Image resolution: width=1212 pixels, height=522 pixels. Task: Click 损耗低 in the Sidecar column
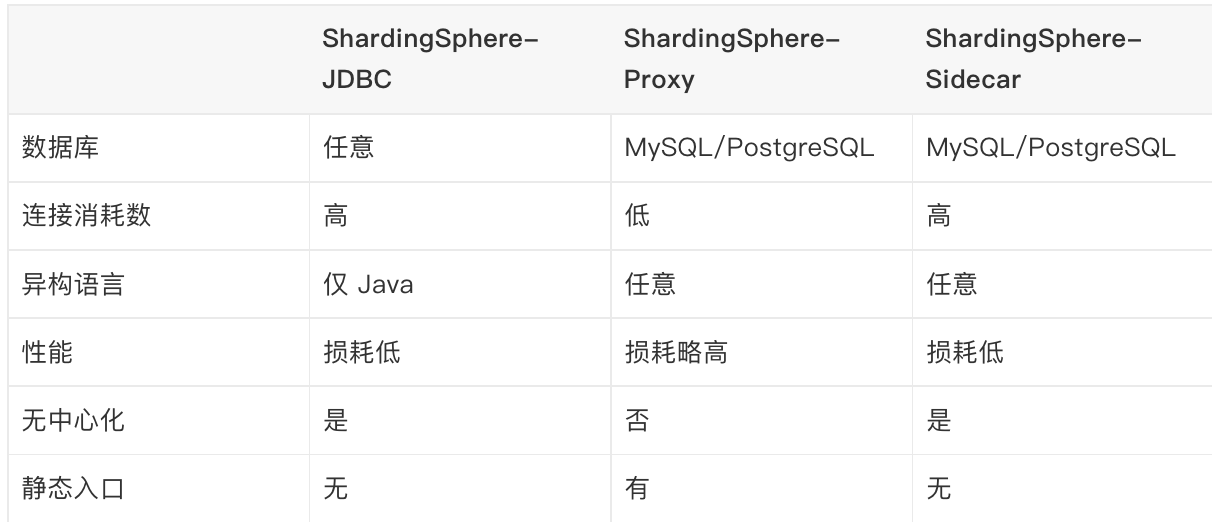965,352
